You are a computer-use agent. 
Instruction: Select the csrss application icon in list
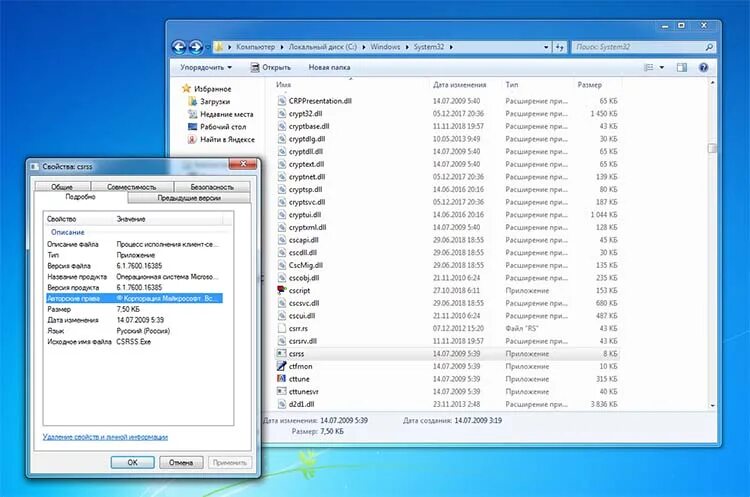(x=281, y=353)
